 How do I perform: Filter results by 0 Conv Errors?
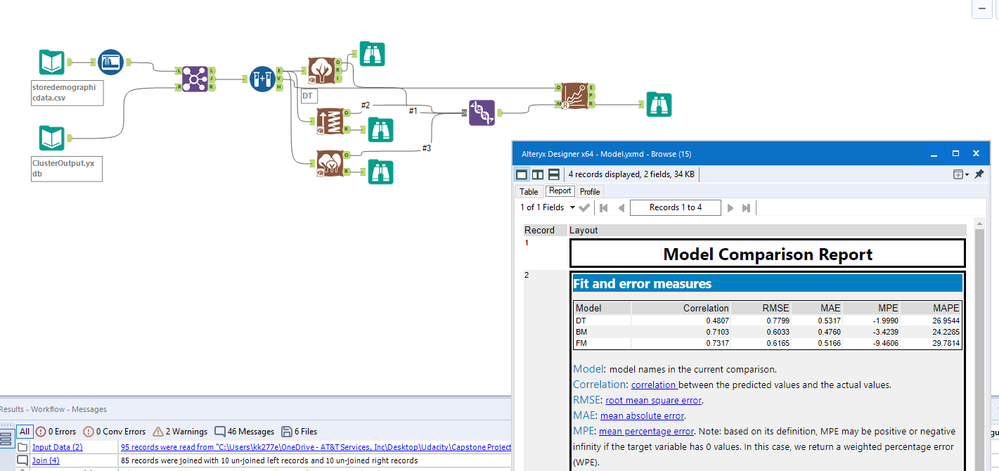pyautogui.click(x=114, y=431)
